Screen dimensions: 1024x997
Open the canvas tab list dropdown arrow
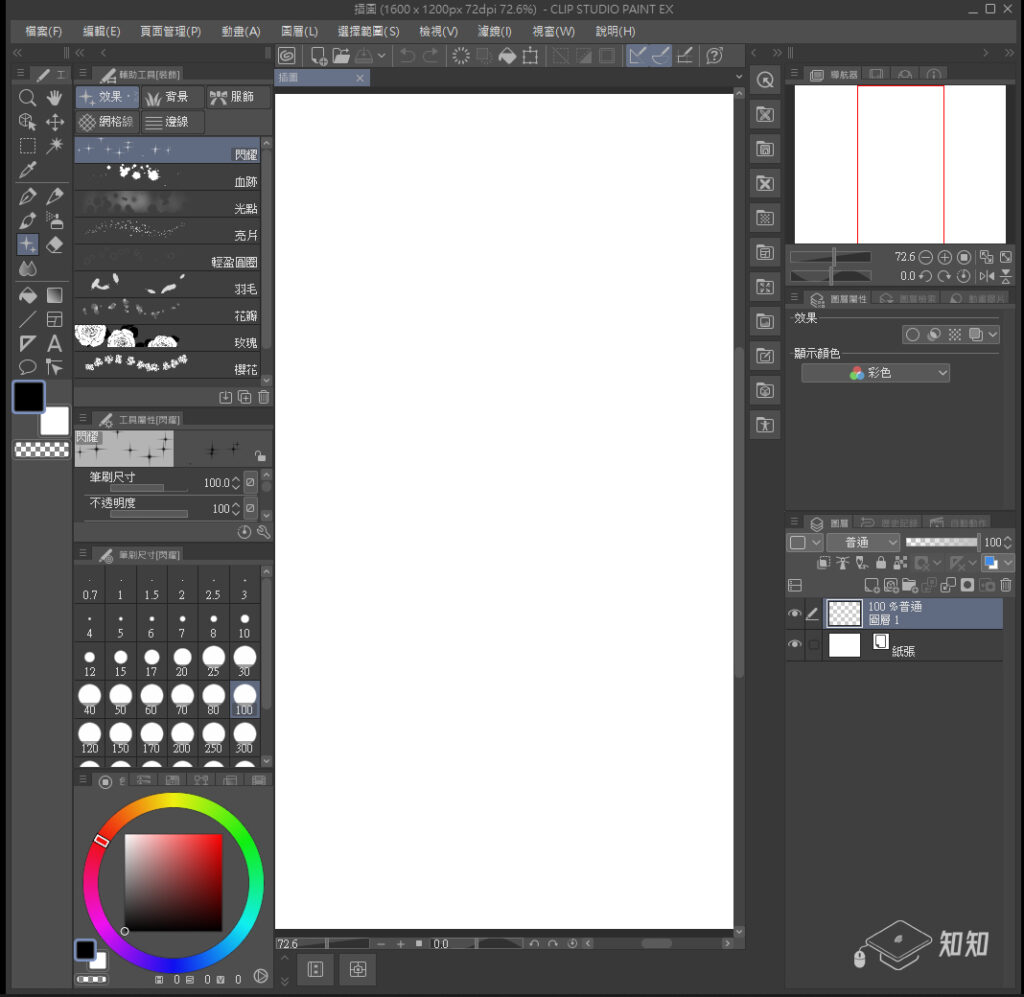point(739,77)
